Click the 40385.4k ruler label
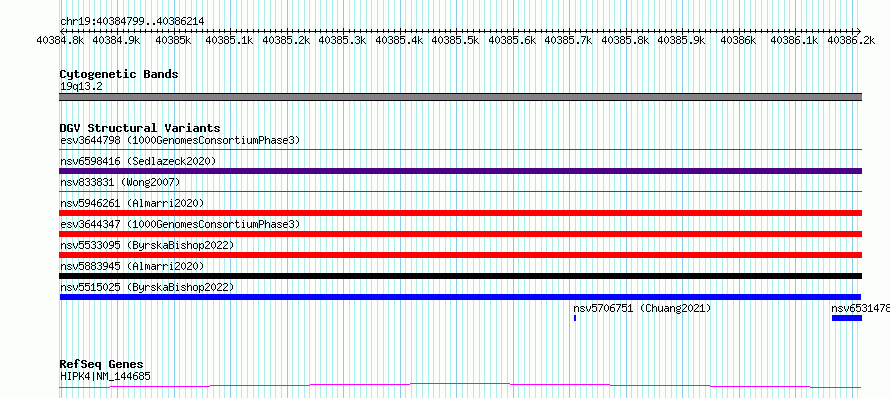This screenshot has width=890, height=398. tap(399, 40)
